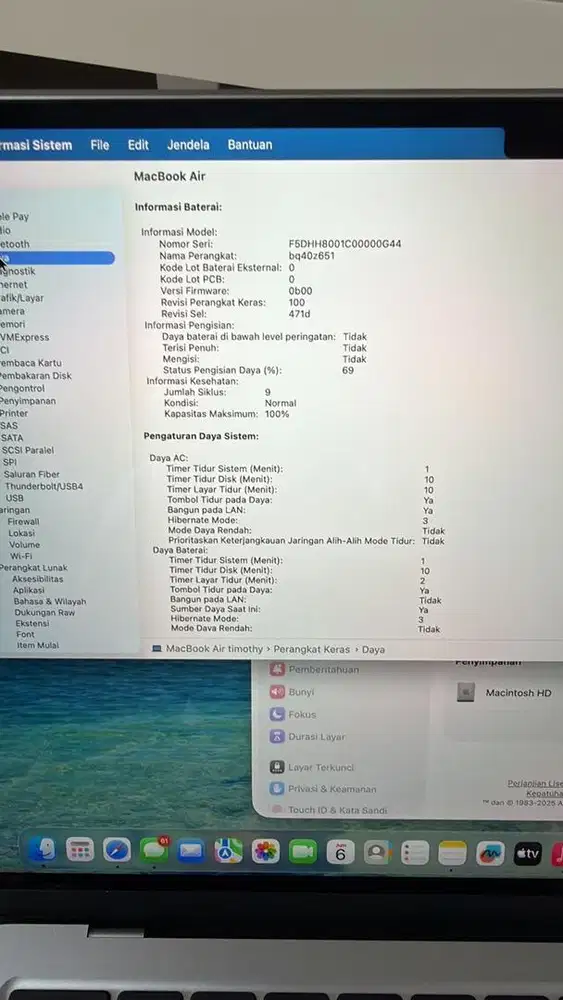
Task: Click the Kondisi value Normal
Action: point(281,403)
